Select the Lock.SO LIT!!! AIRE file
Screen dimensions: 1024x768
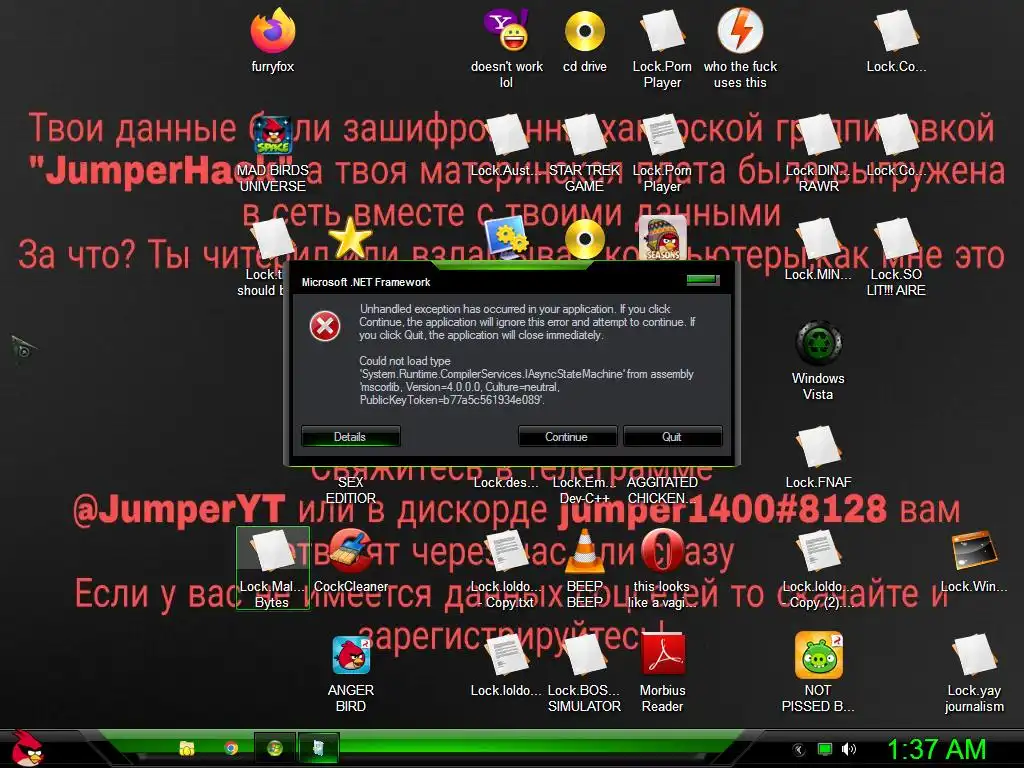[896, 240]
